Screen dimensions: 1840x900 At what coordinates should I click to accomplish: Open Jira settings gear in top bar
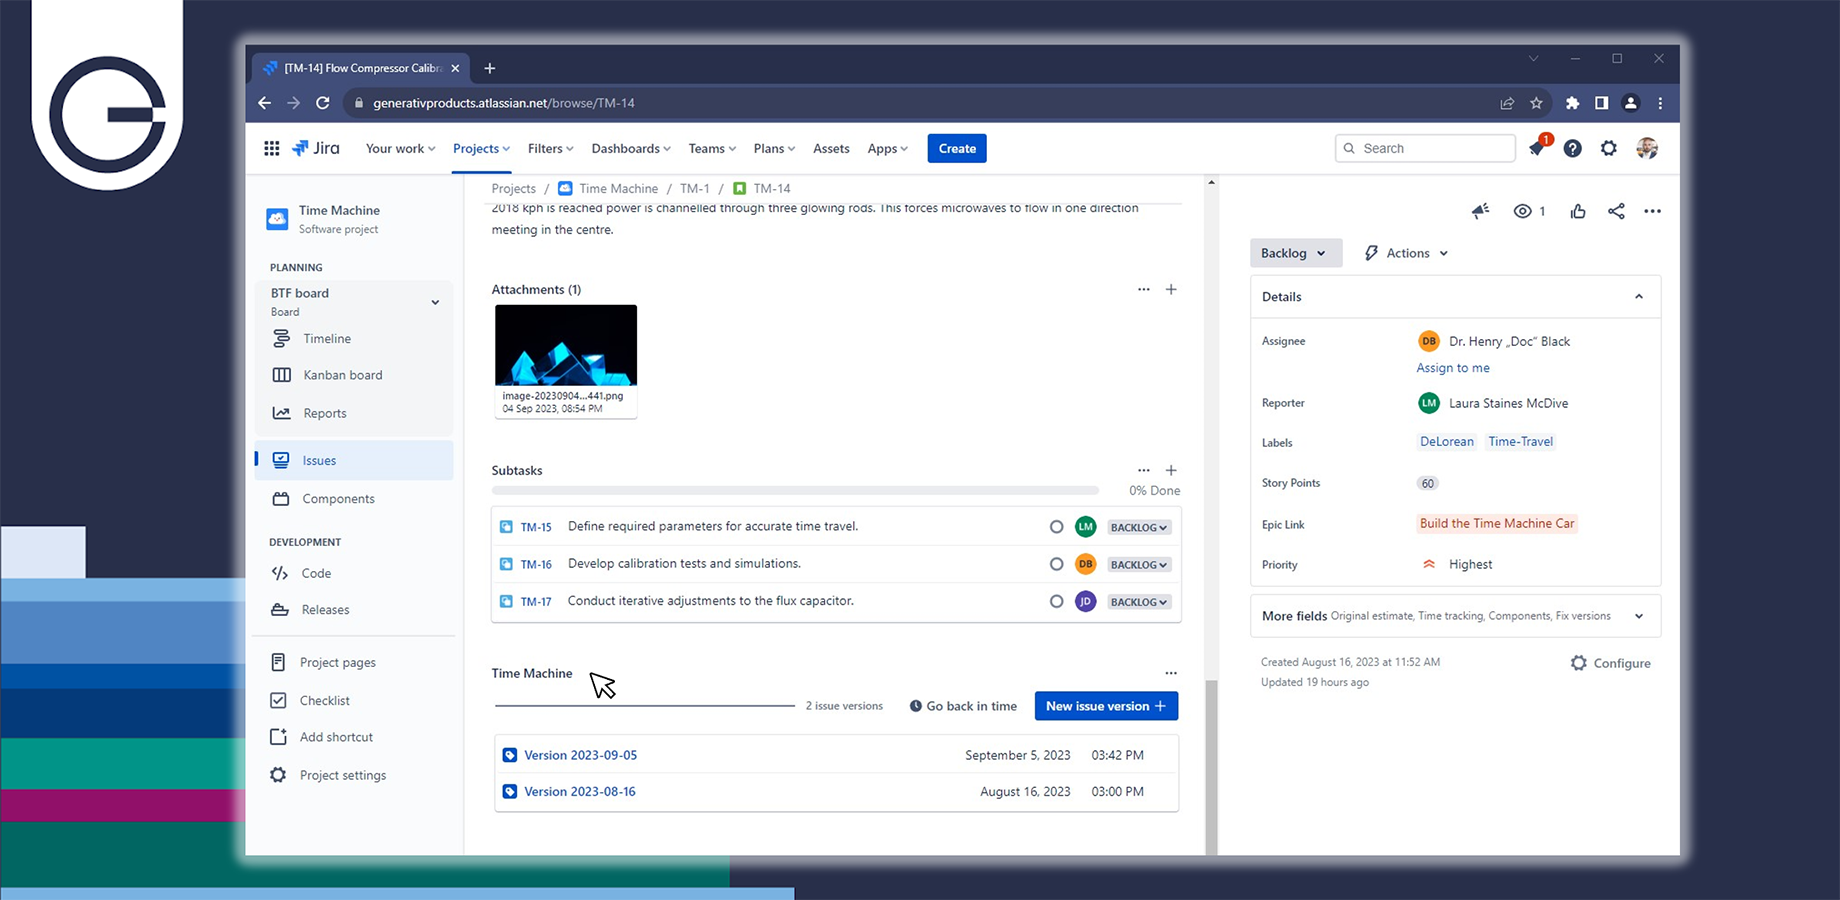tap(1609, 149)
